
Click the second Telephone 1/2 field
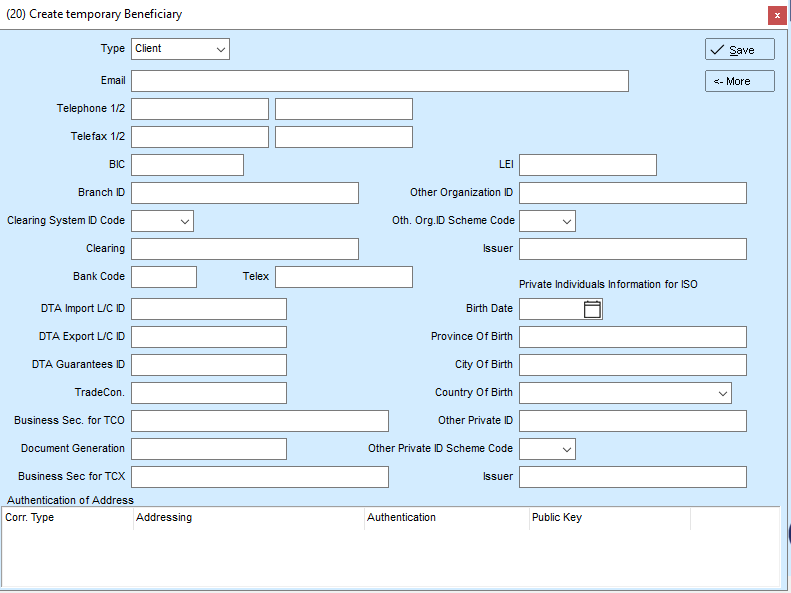click(344, 109)
